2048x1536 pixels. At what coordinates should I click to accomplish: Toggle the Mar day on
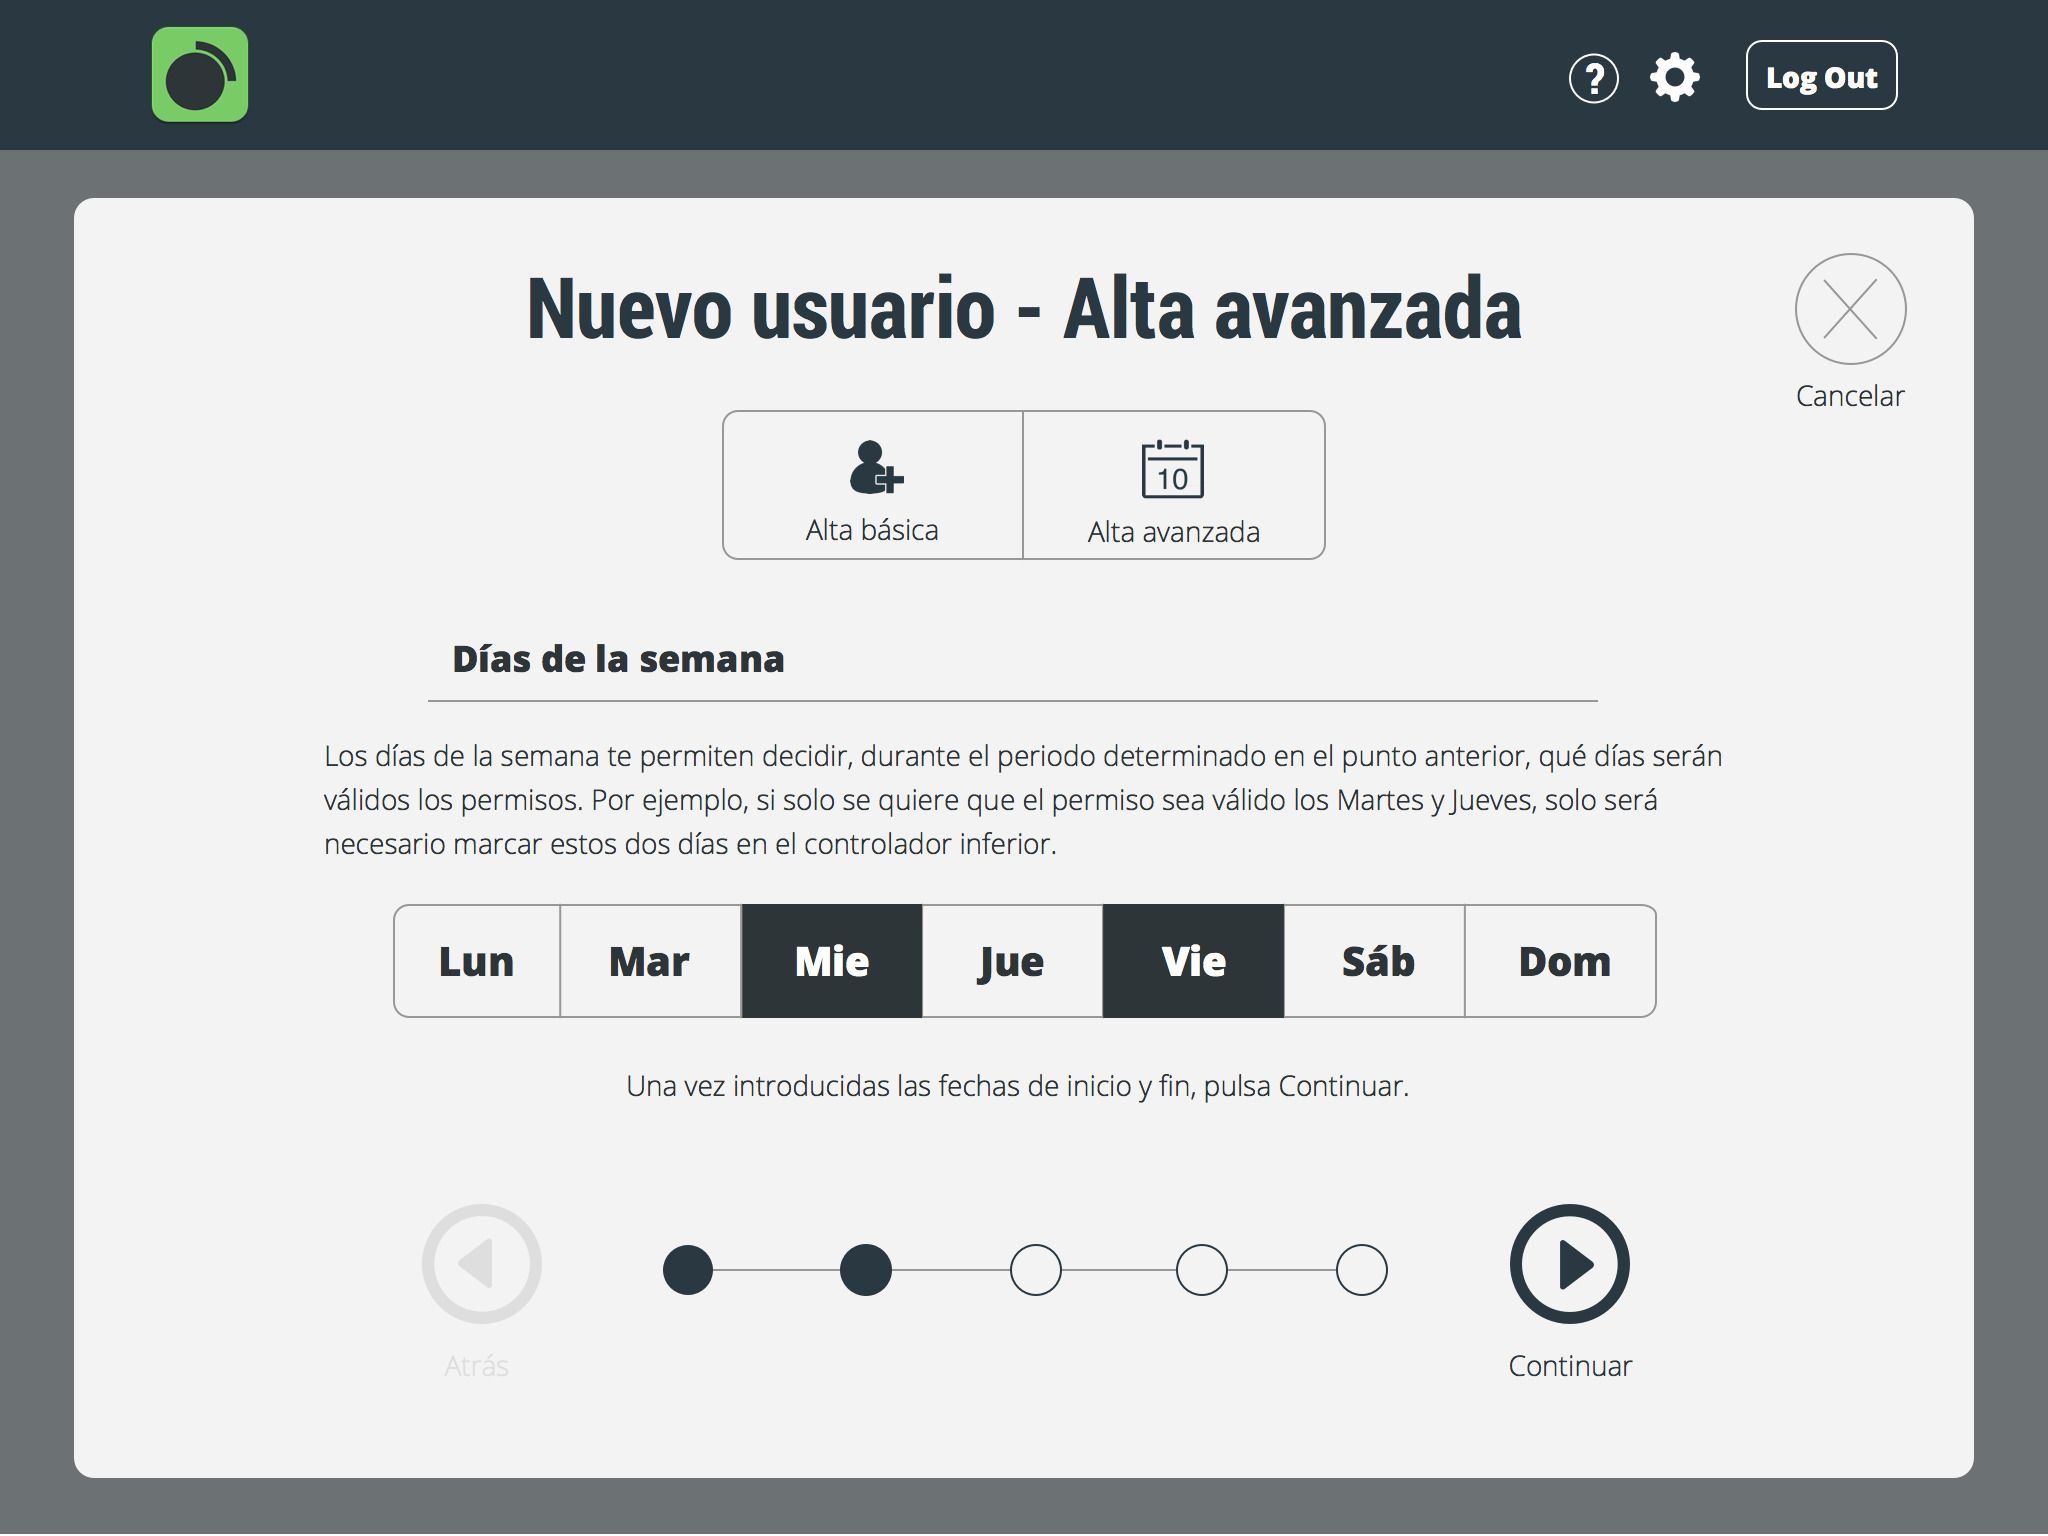tap(650, 961)
